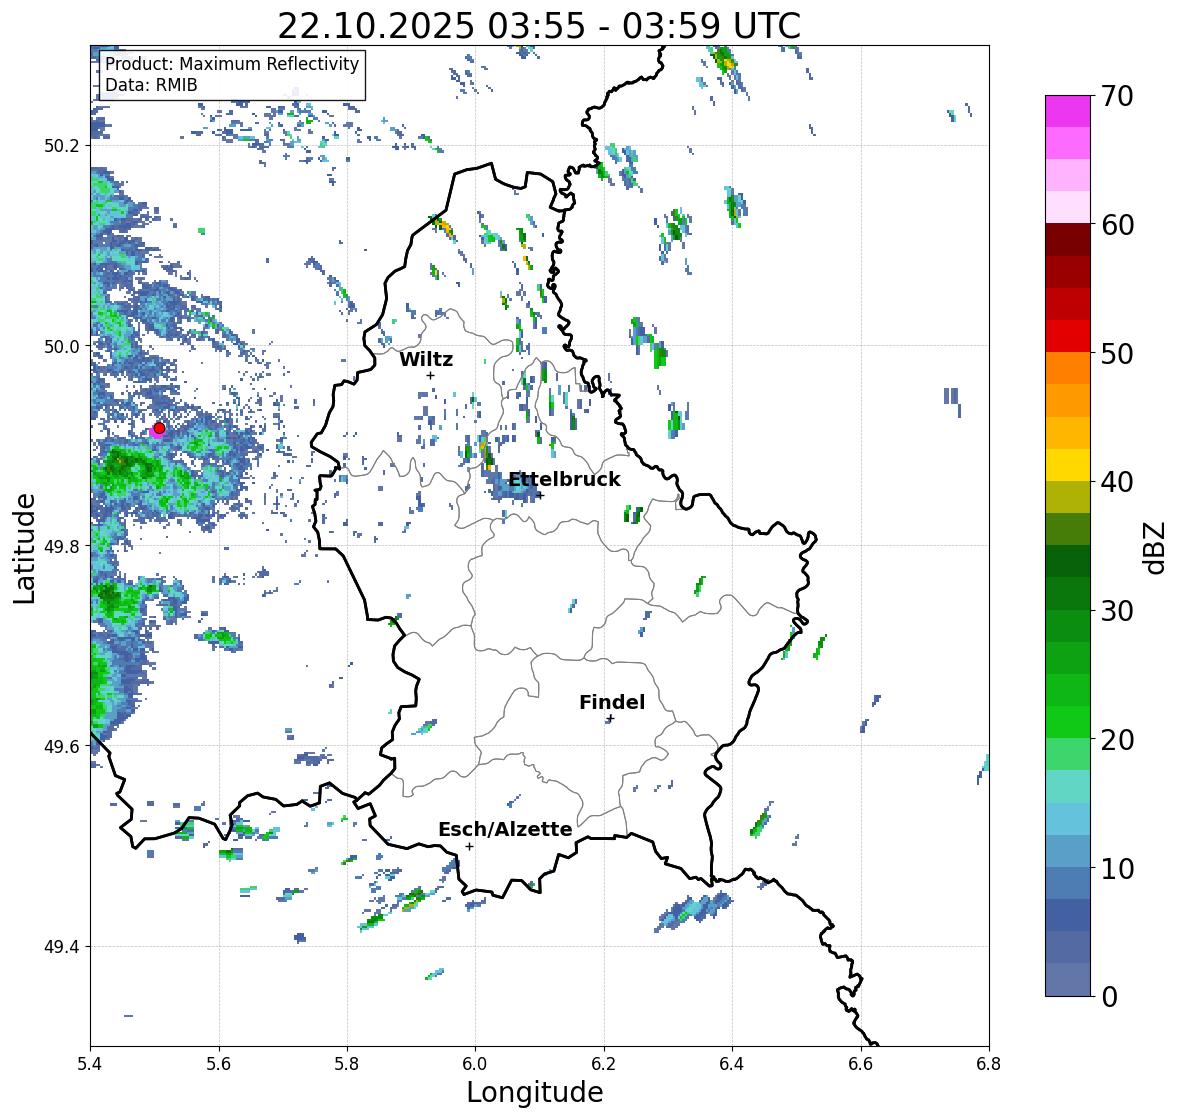Click the 6.8 longitude tick label

pyautogui.click(x=989, y=1064)
